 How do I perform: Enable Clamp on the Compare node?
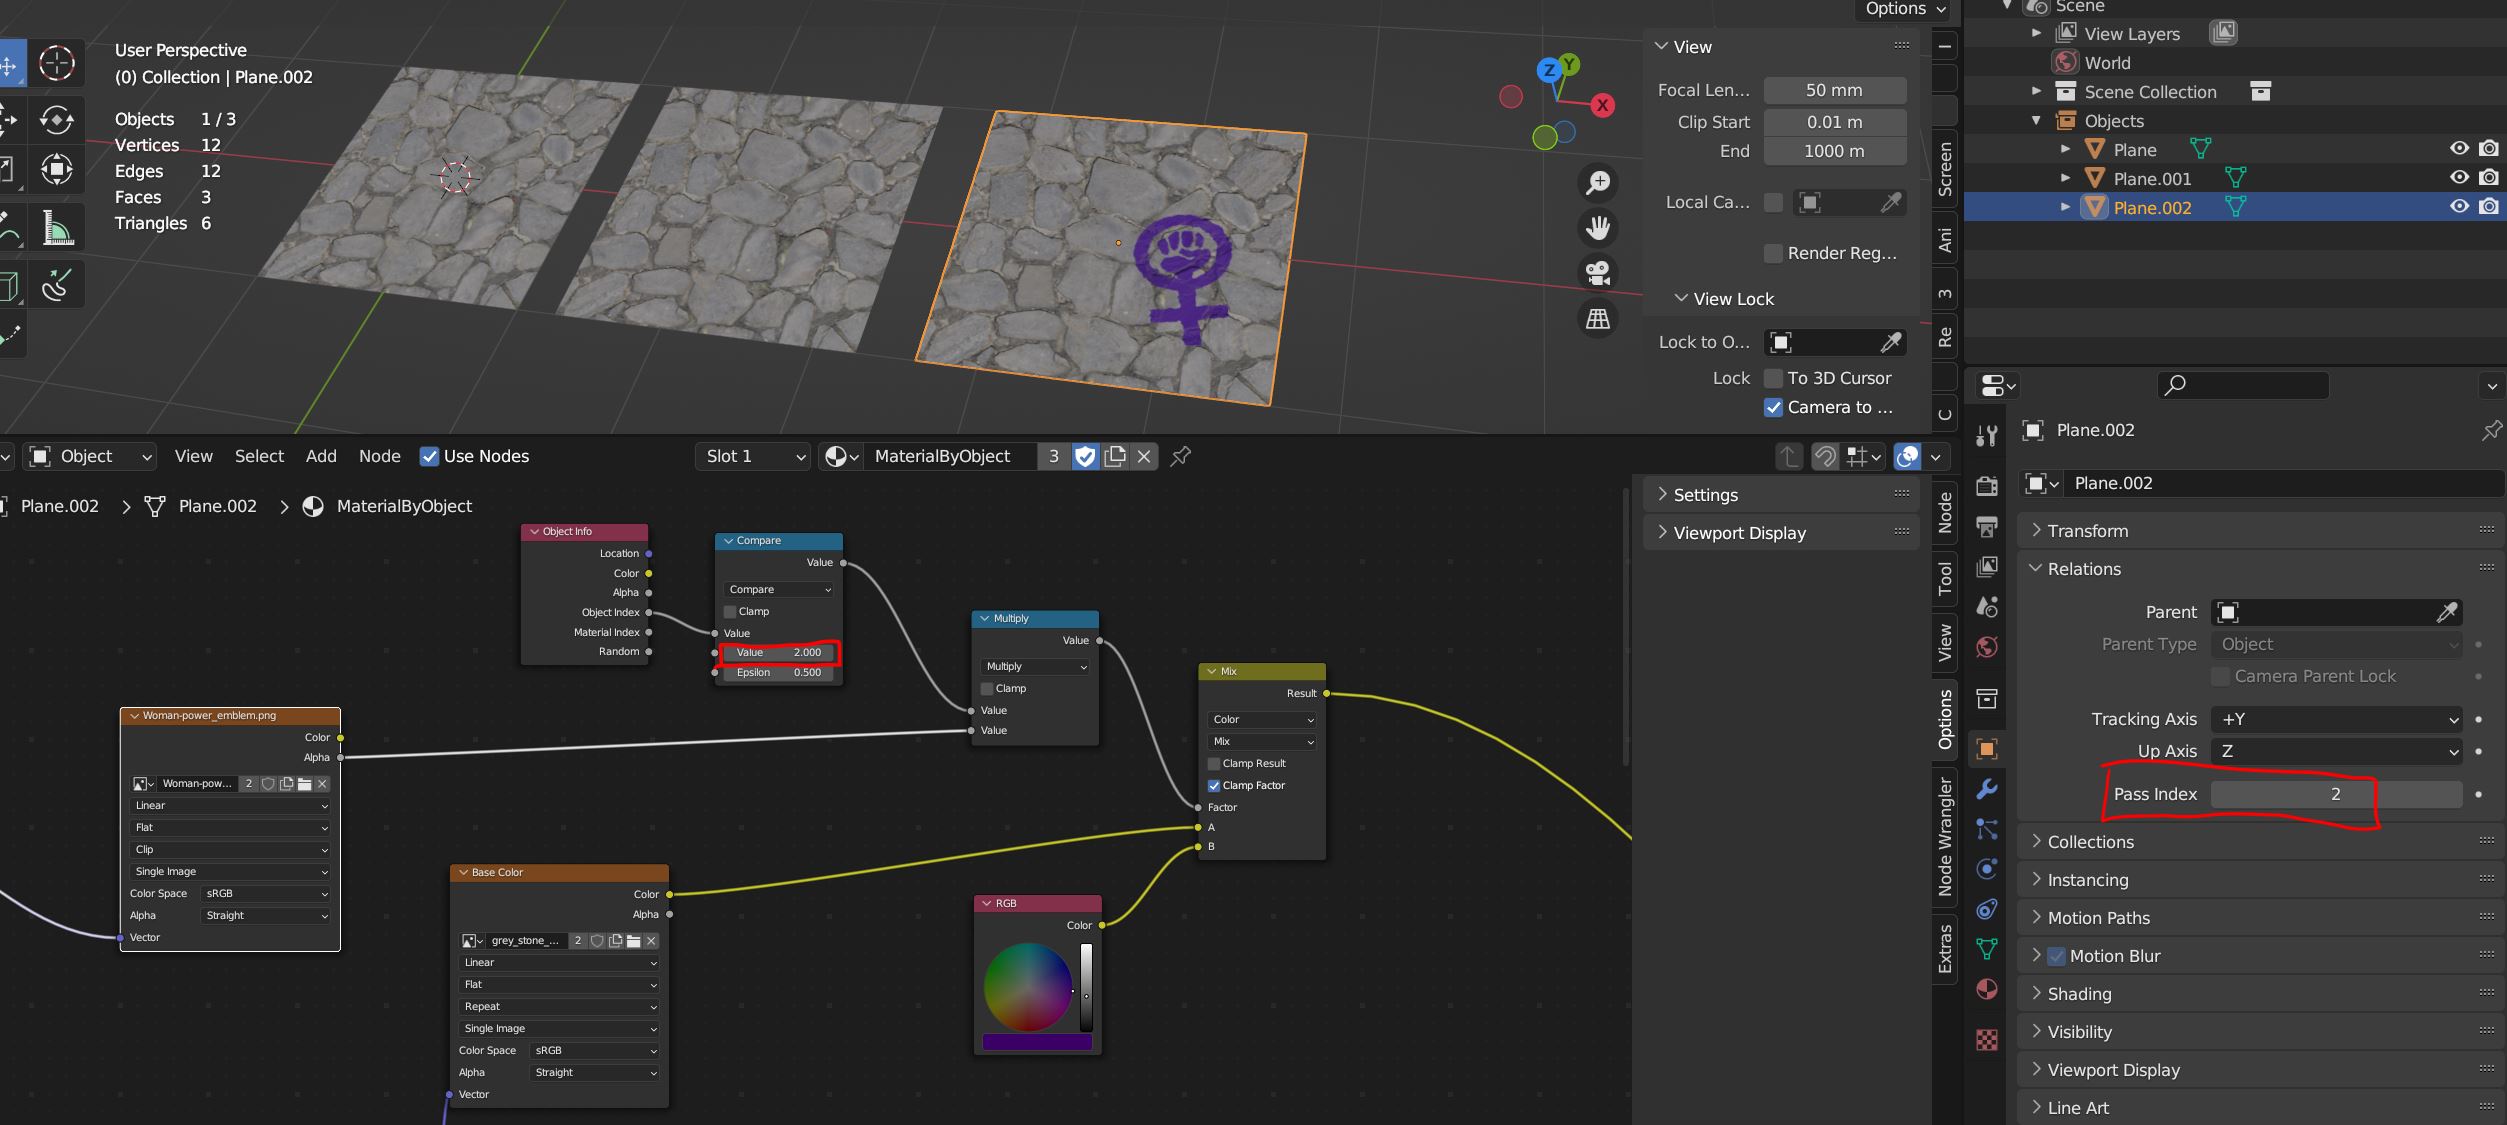pos(730,612)
